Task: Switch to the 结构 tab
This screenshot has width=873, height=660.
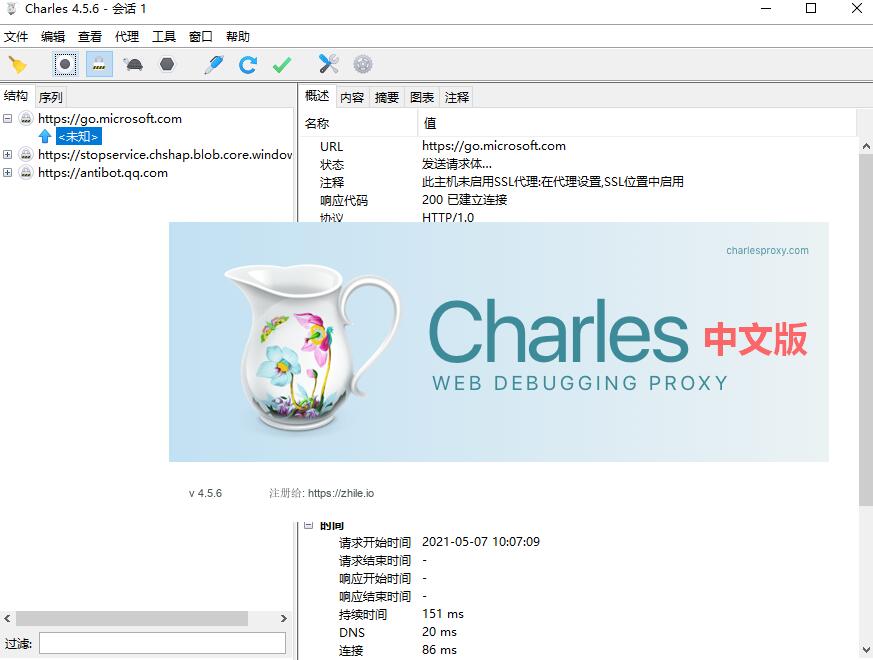Action: [17, 96]
